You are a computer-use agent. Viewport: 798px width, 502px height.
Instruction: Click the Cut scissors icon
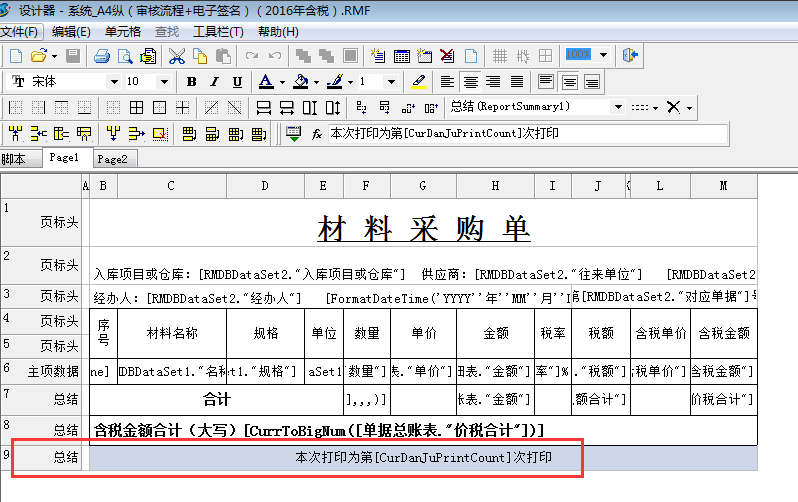coord(176,56)
